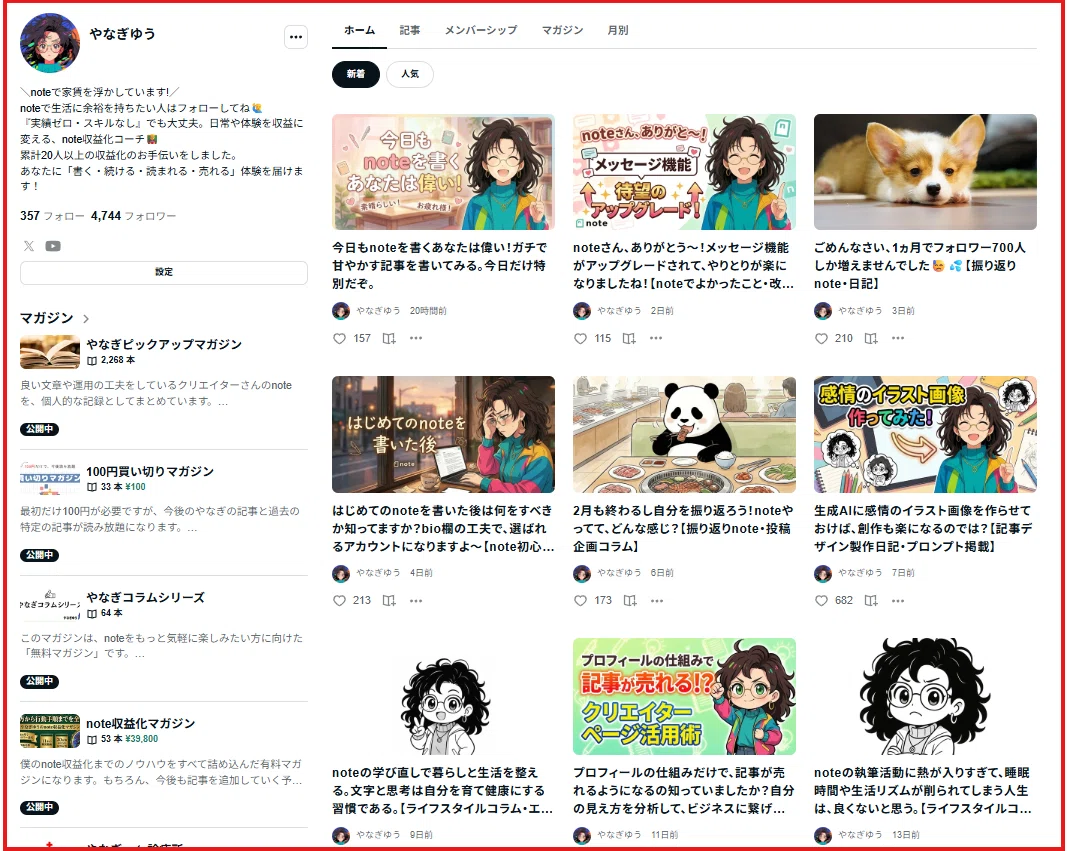Click the 公開中 badge under やなぎピックアップマガジン
This screenshot has height=851, width=1067.
(39, 429)
